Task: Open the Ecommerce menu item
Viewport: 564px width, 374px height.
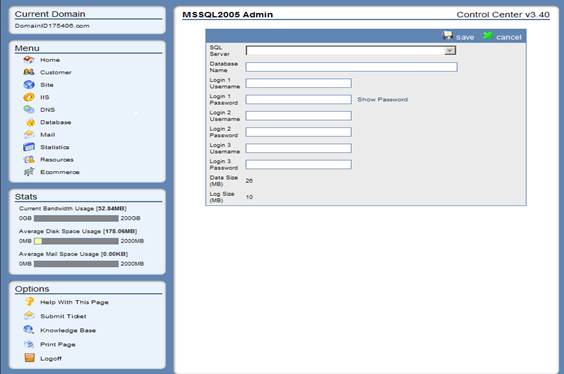Action: click(x=60, y=172)
